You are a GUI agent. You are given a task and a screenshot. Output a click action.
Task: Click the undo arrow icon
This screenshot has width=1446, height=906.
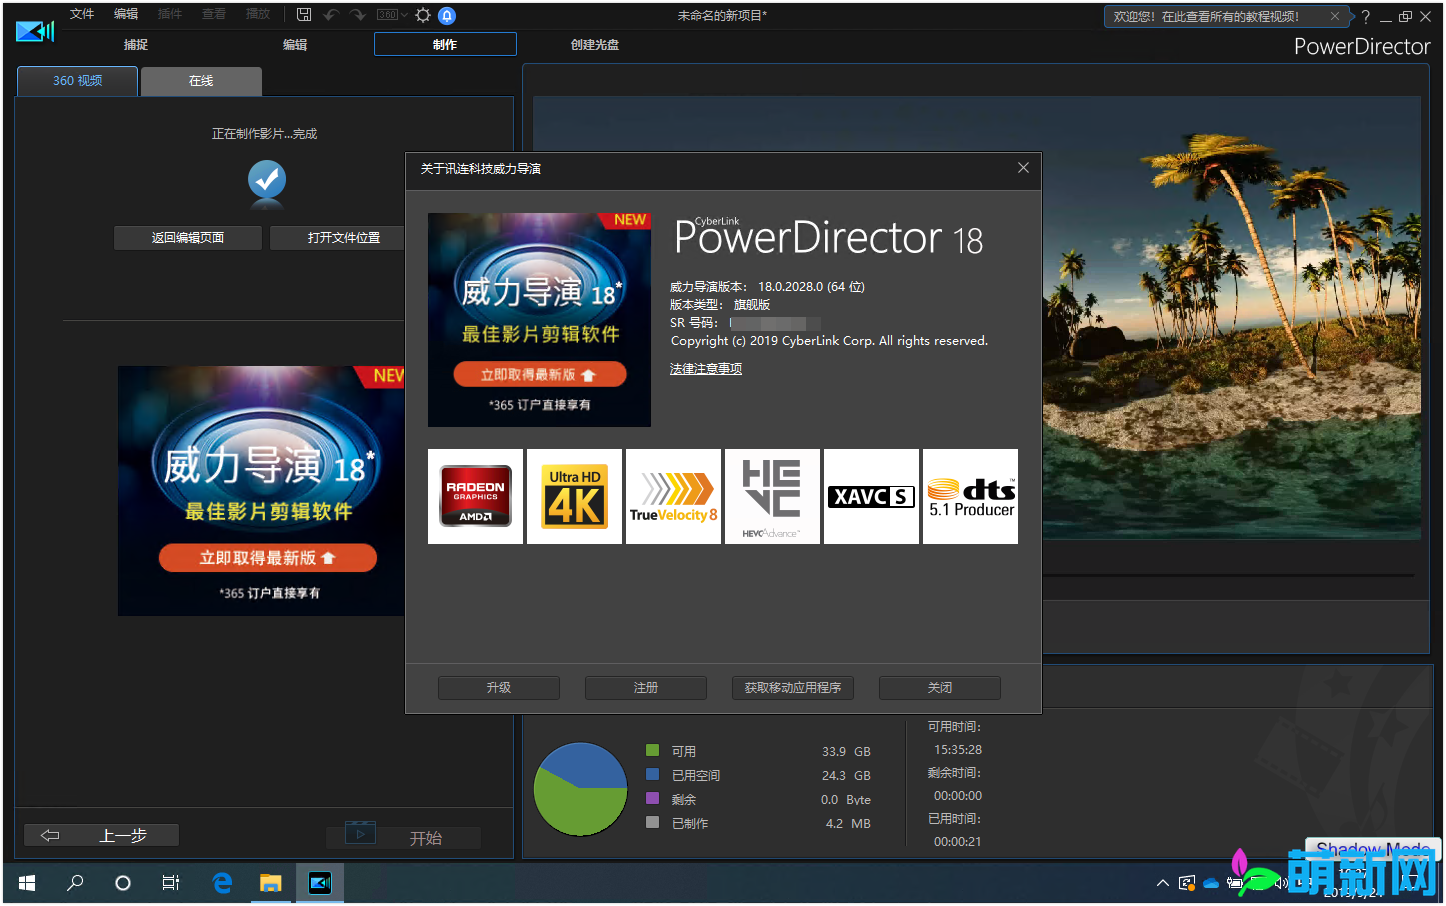coord(331,15)
